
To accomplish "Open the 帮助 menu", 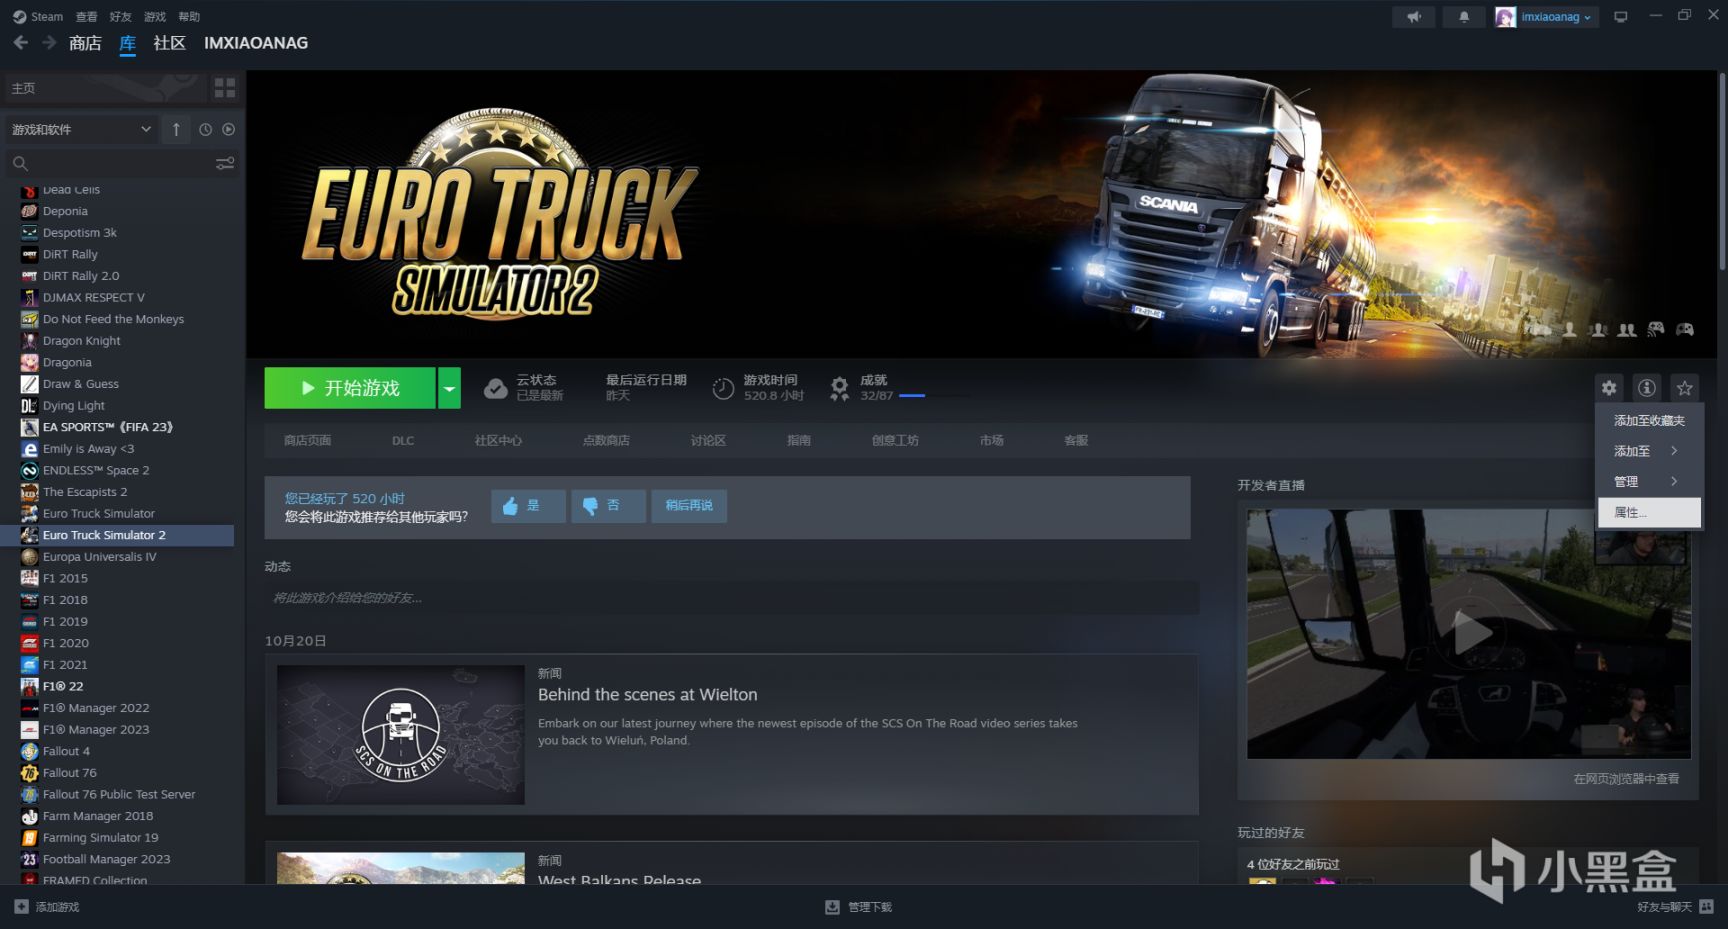I will coord(189,16).
